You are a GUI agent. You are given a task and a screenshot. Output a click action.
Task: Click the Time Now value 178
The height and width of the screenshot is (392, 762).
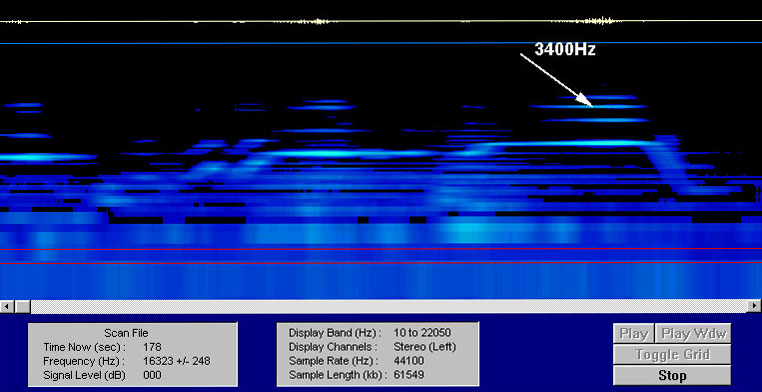click(x=152, y=347)
